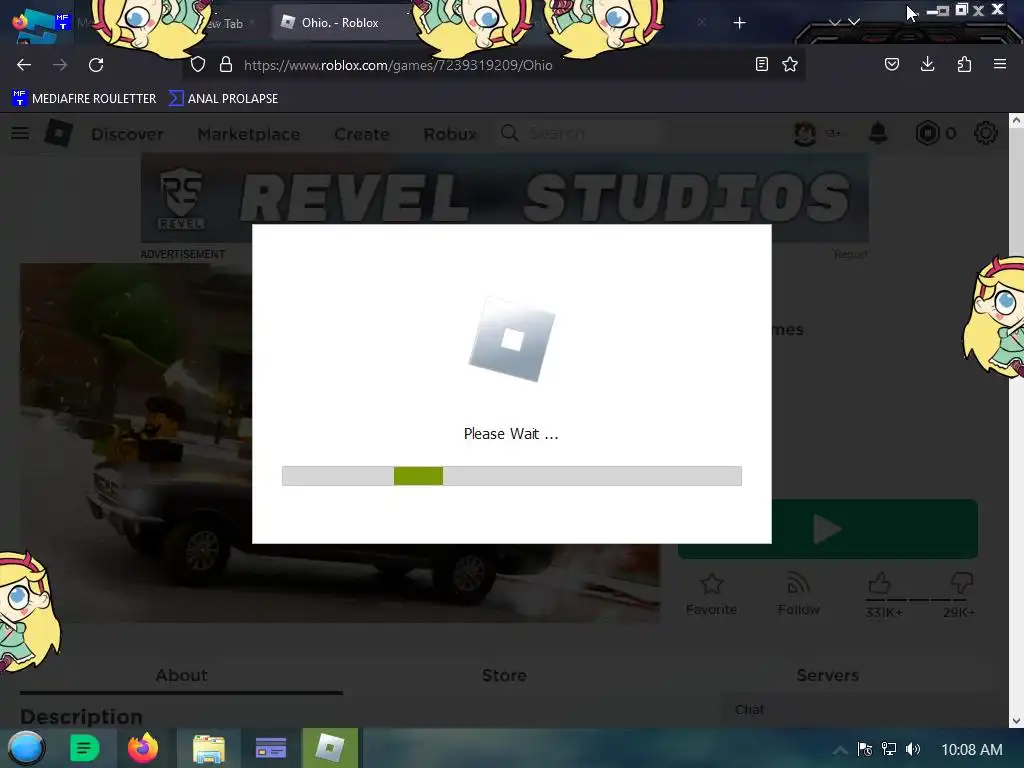Screen dimensions: 1024x768
Task: Open Firefox application menu
Action: (1000, 64)
